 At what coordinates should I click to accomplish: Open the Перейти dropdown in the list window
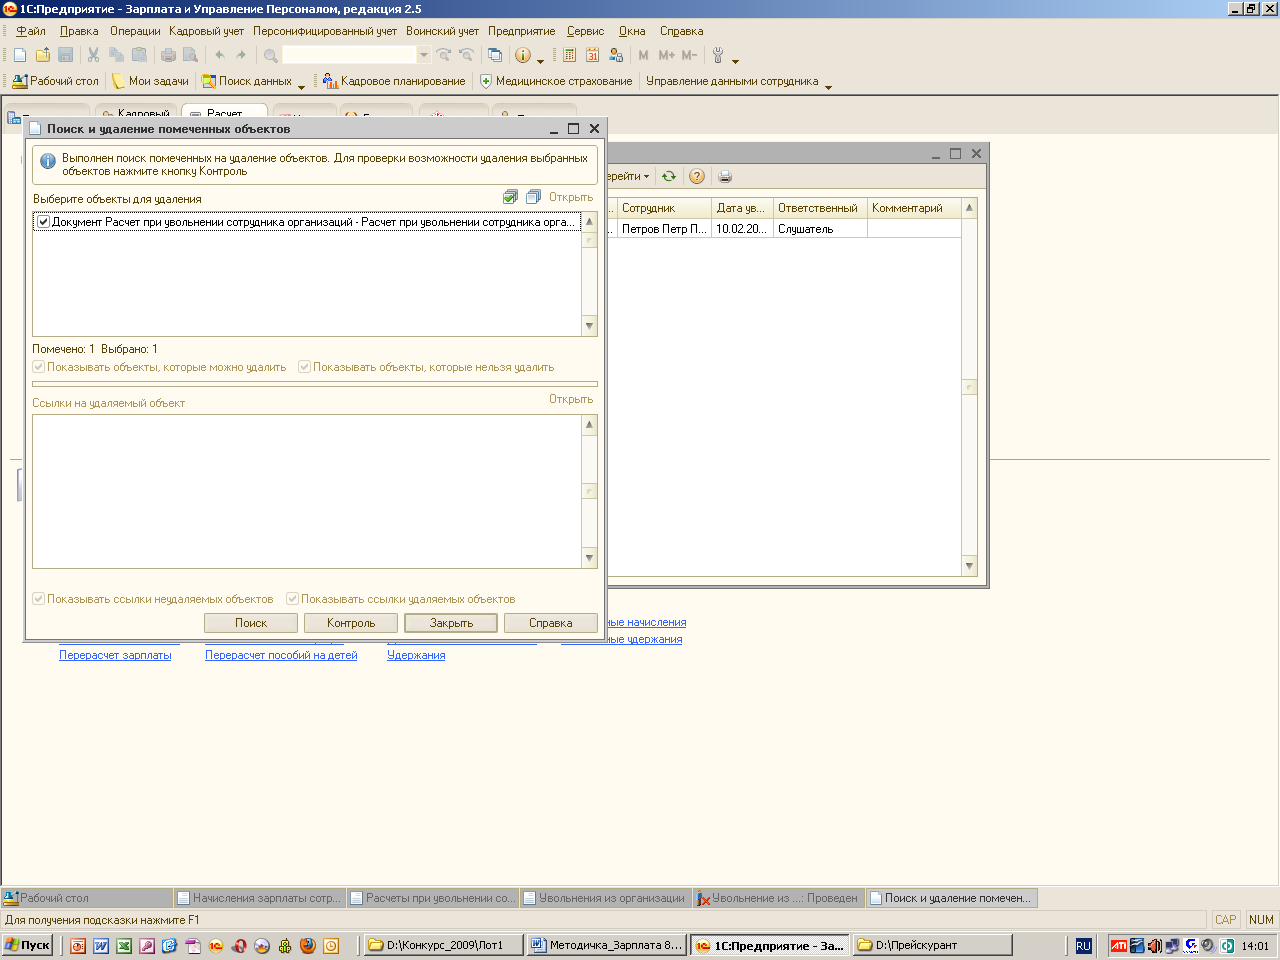628,176
